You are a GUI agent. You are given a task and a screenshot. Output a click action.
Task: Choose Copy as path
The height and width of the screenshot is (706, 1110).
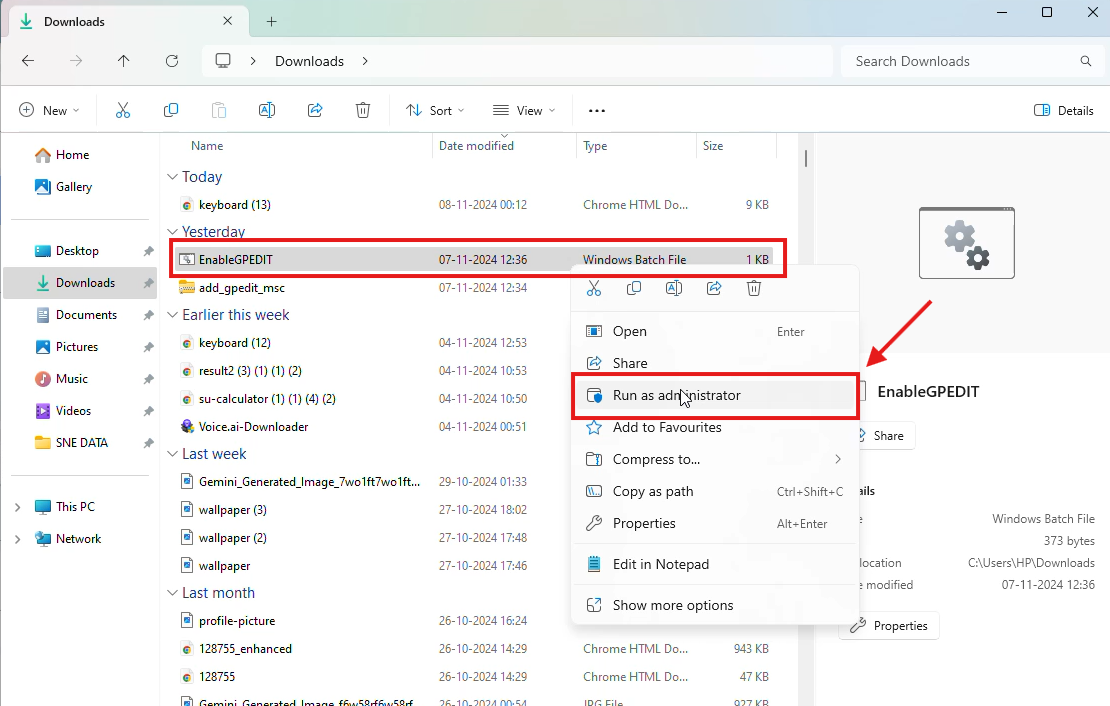pos(715,491)
